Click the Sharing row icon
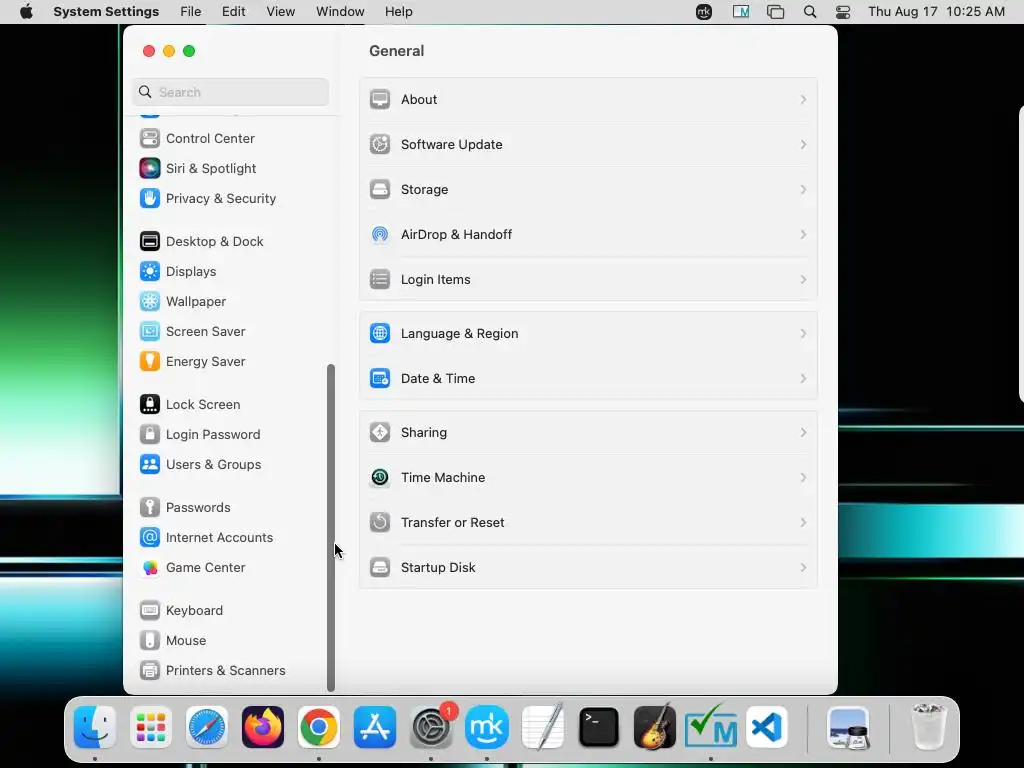 380,432
